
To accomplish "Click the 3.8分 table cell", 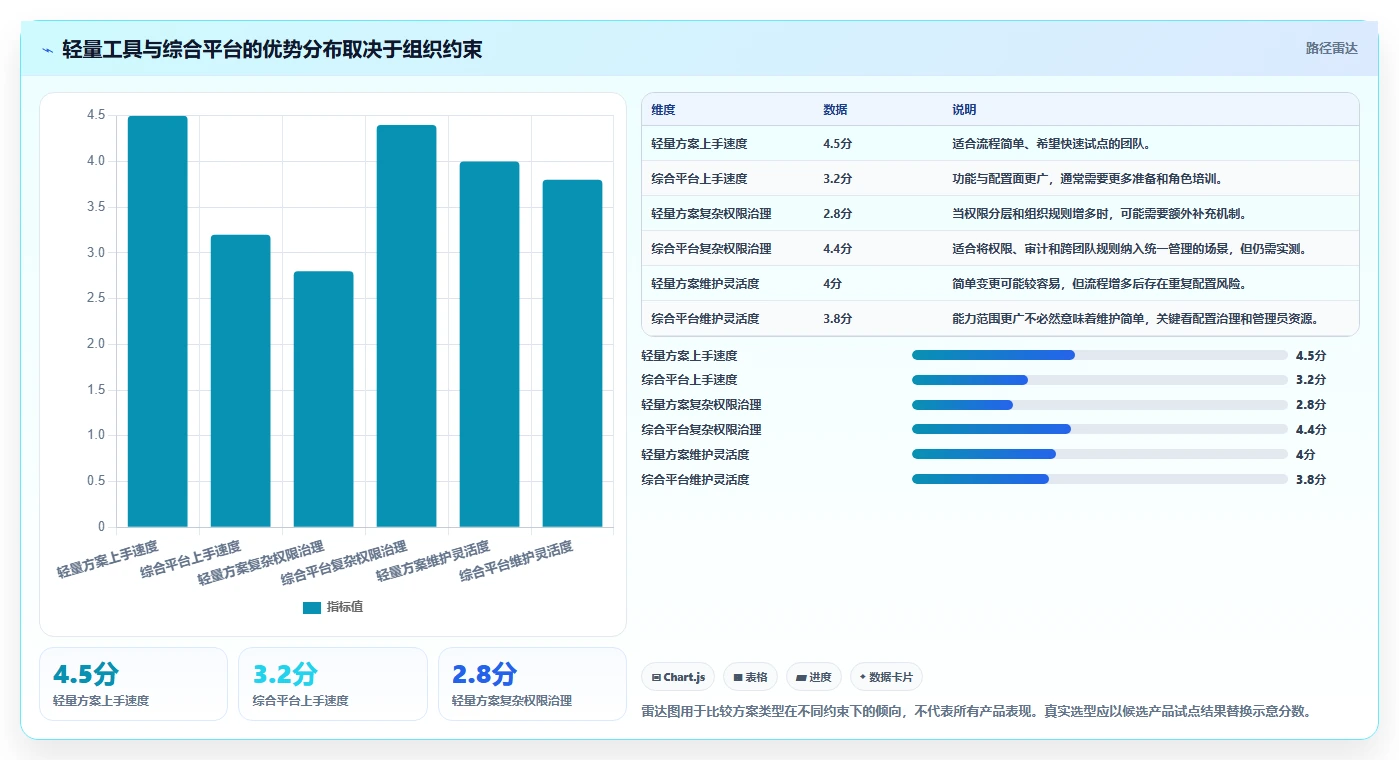I will 838,319.
